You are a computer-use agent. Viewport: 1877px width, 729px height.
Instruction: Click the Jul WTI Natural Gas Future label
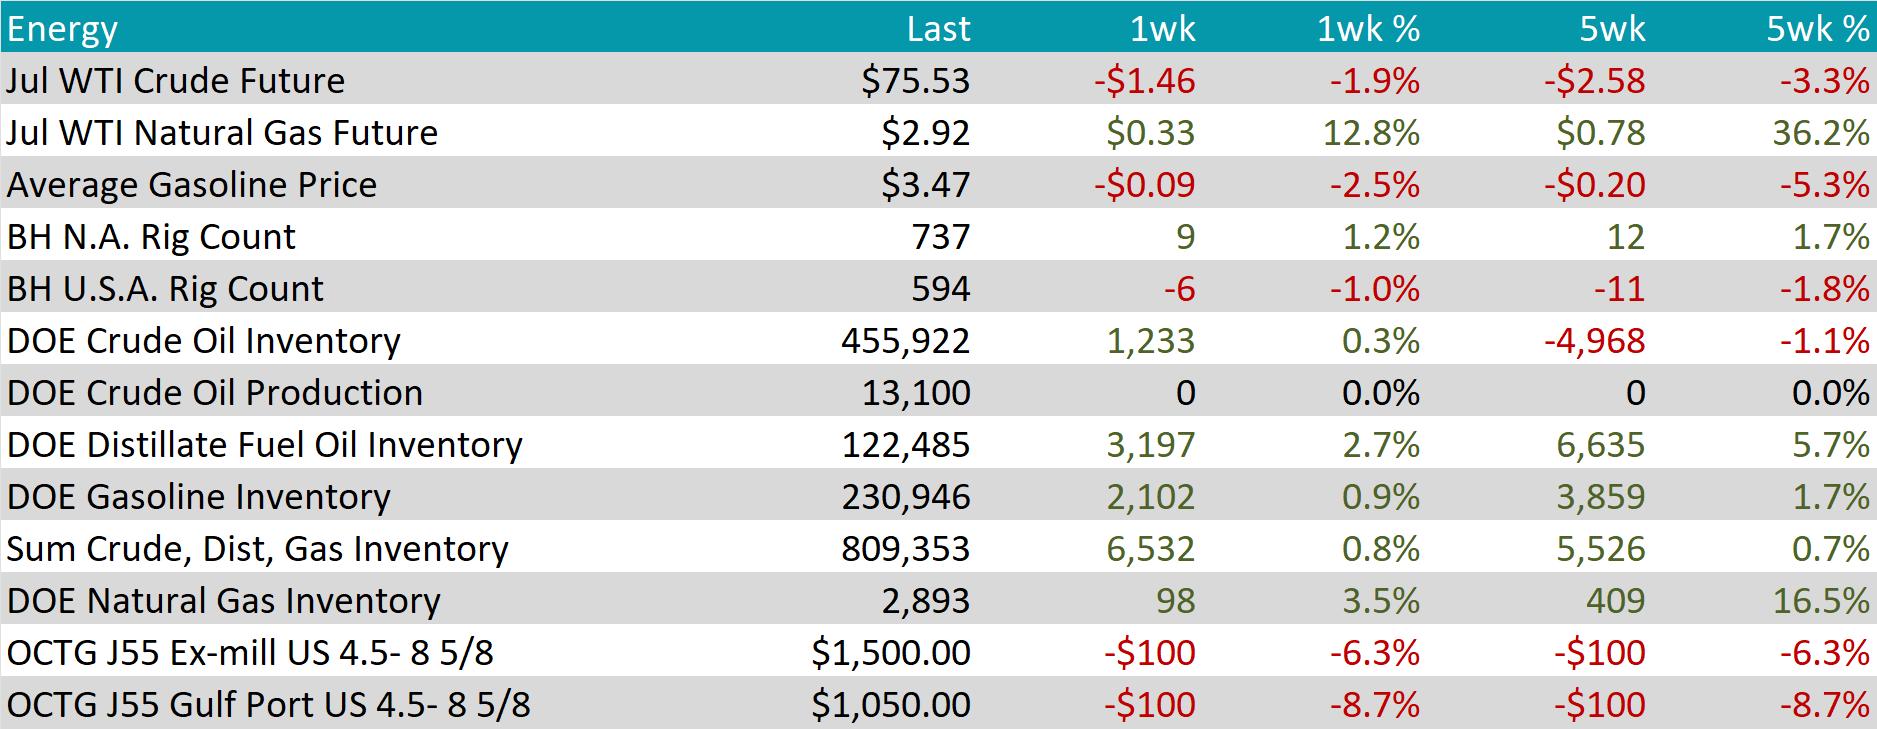tap(222, 133)
